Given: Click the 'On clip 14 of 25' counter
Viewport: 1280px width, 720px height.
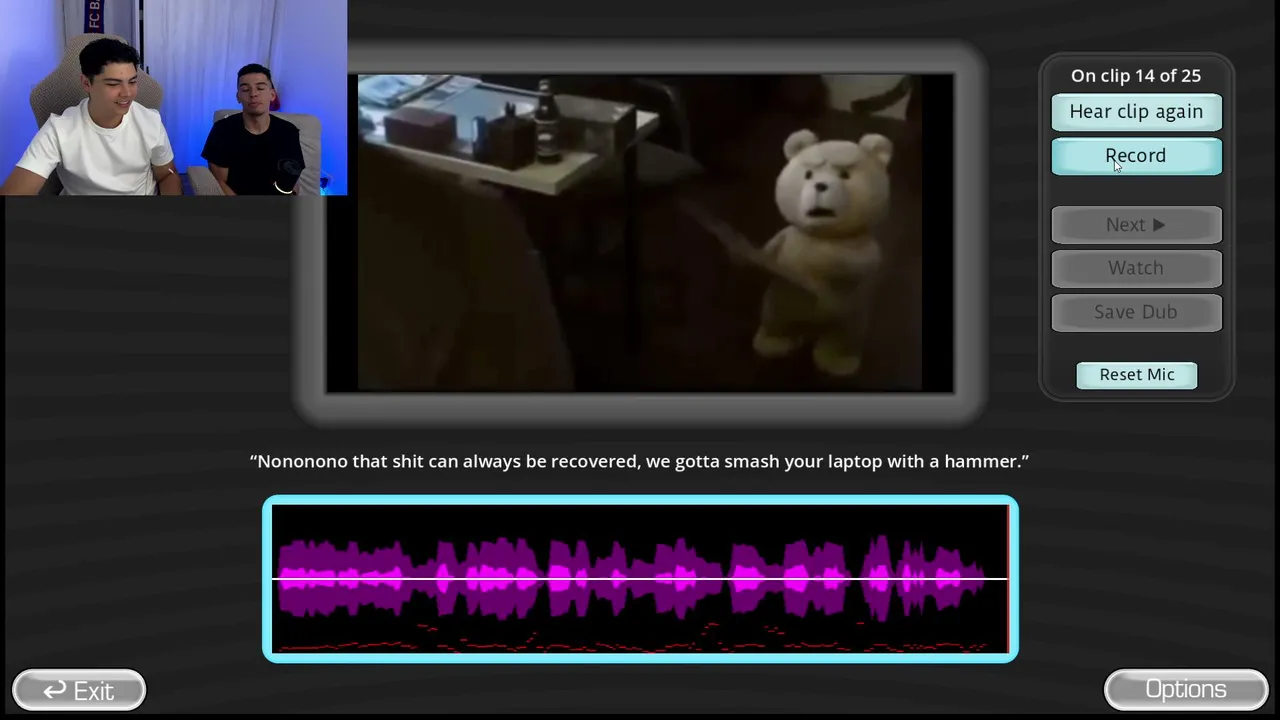Looking at the screenshot, I should click(x=1136, y=76).
